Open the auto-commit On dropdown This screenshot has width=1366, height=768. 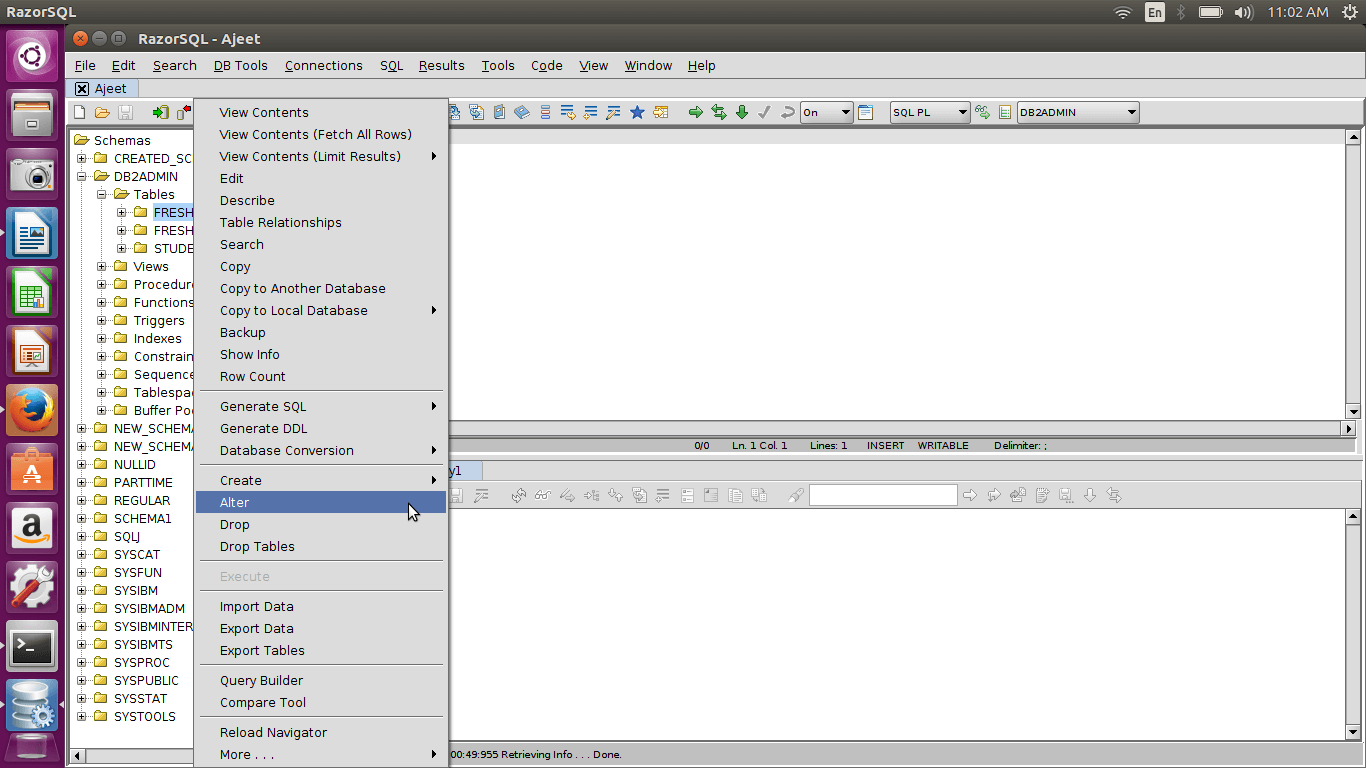826,113
